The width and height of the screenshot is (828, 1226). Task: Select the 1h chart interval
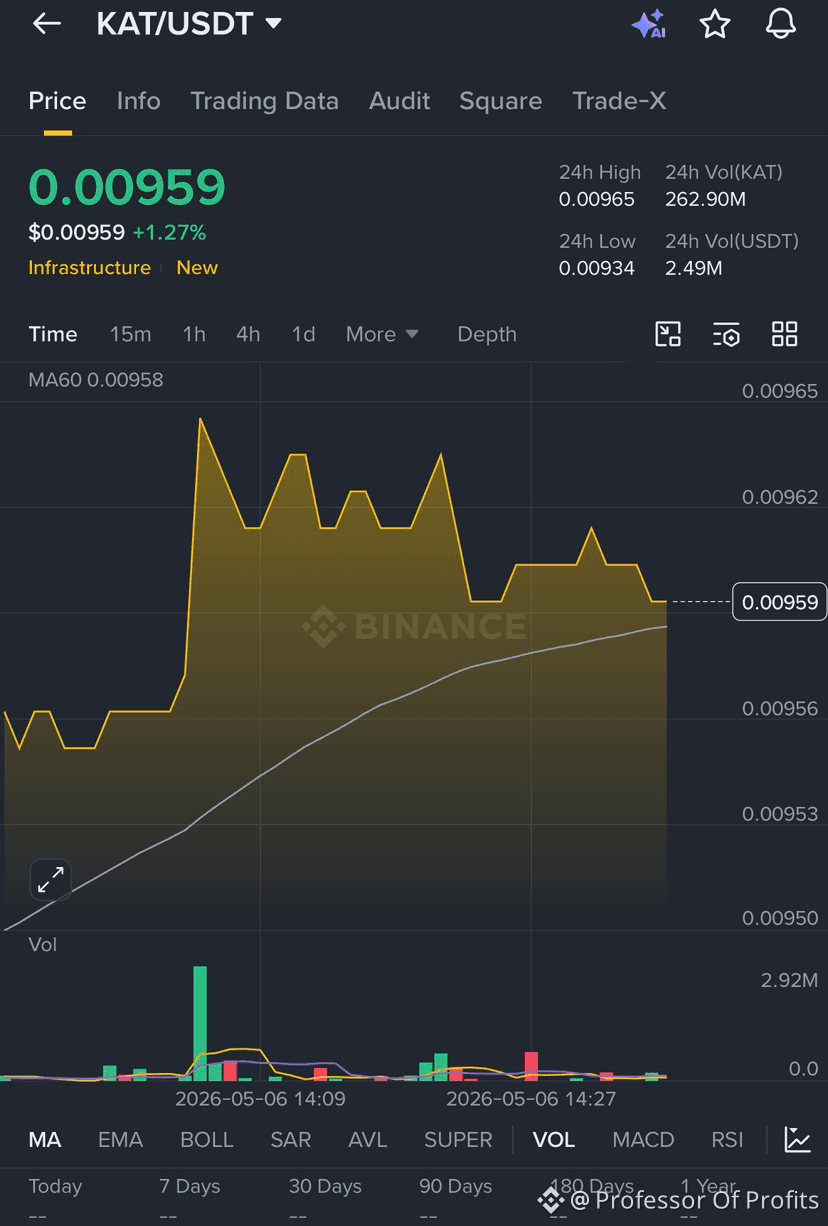pyautogui.click(x=194, y=335)
